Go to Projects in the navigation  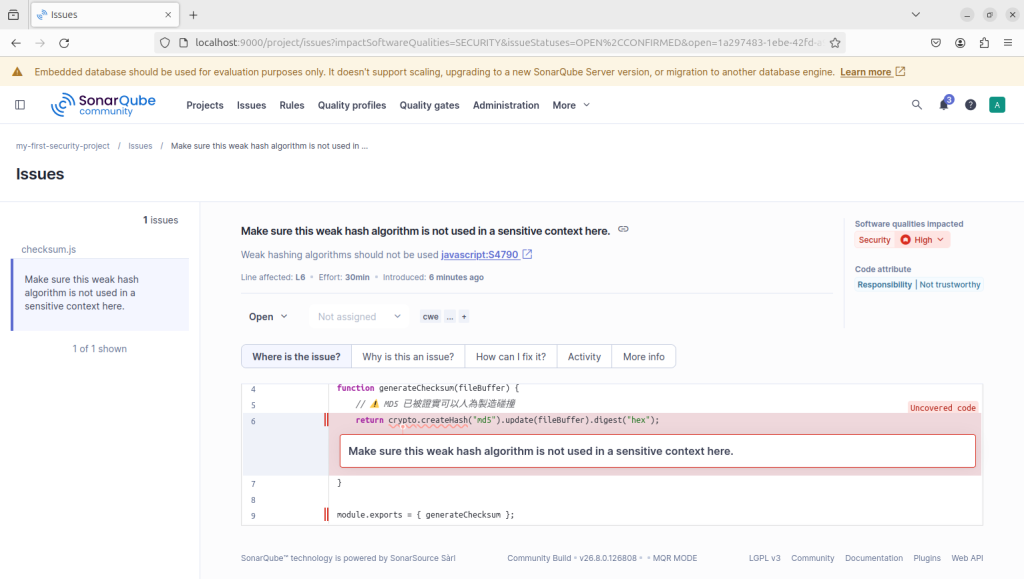[x=205, y=105]
